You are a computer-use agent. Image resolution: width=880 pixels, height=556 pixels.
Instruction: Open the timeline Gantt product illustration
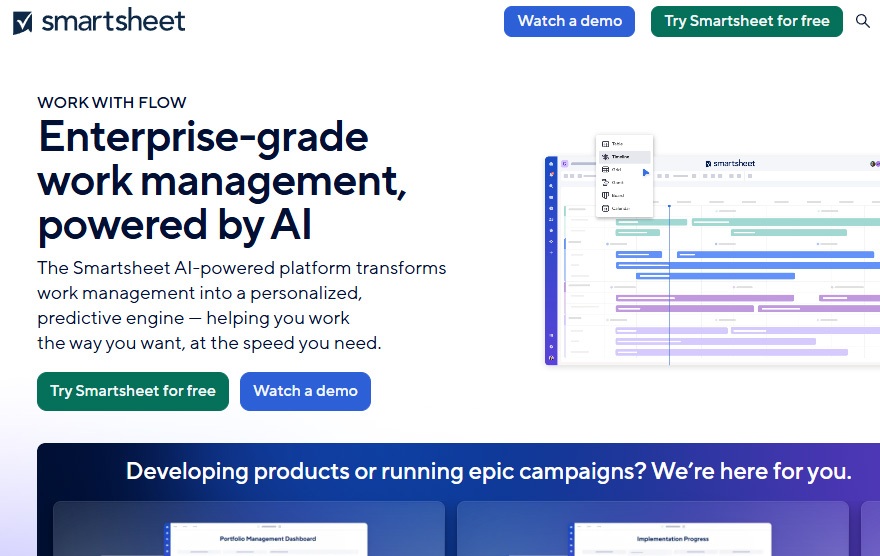712,251
